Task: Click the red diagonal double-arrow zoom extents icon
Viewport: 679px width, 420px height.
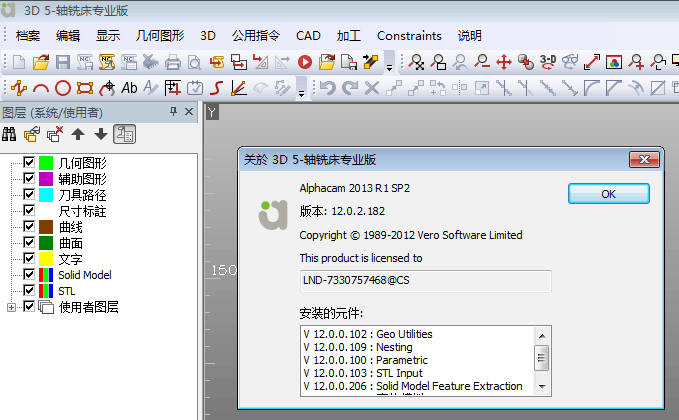Action: click(592, 62)
